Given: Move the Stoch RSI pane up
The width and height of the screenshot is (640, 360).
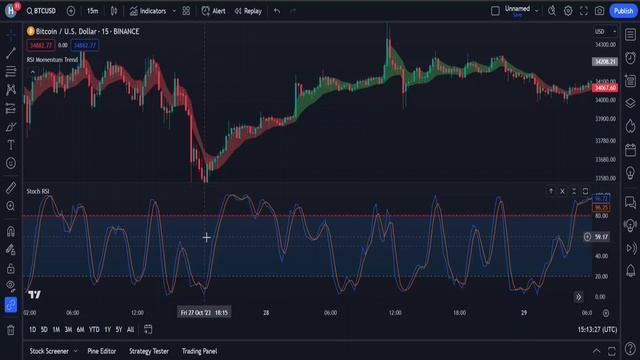Looking at the screenshot, I should pyautogui.click(x=551, y=191).
